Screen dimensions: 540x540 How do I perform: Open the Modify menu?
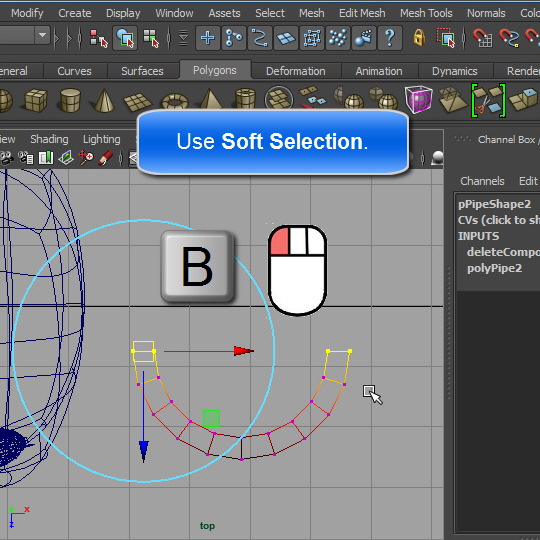pyautogui.click(x=27, y=13)
